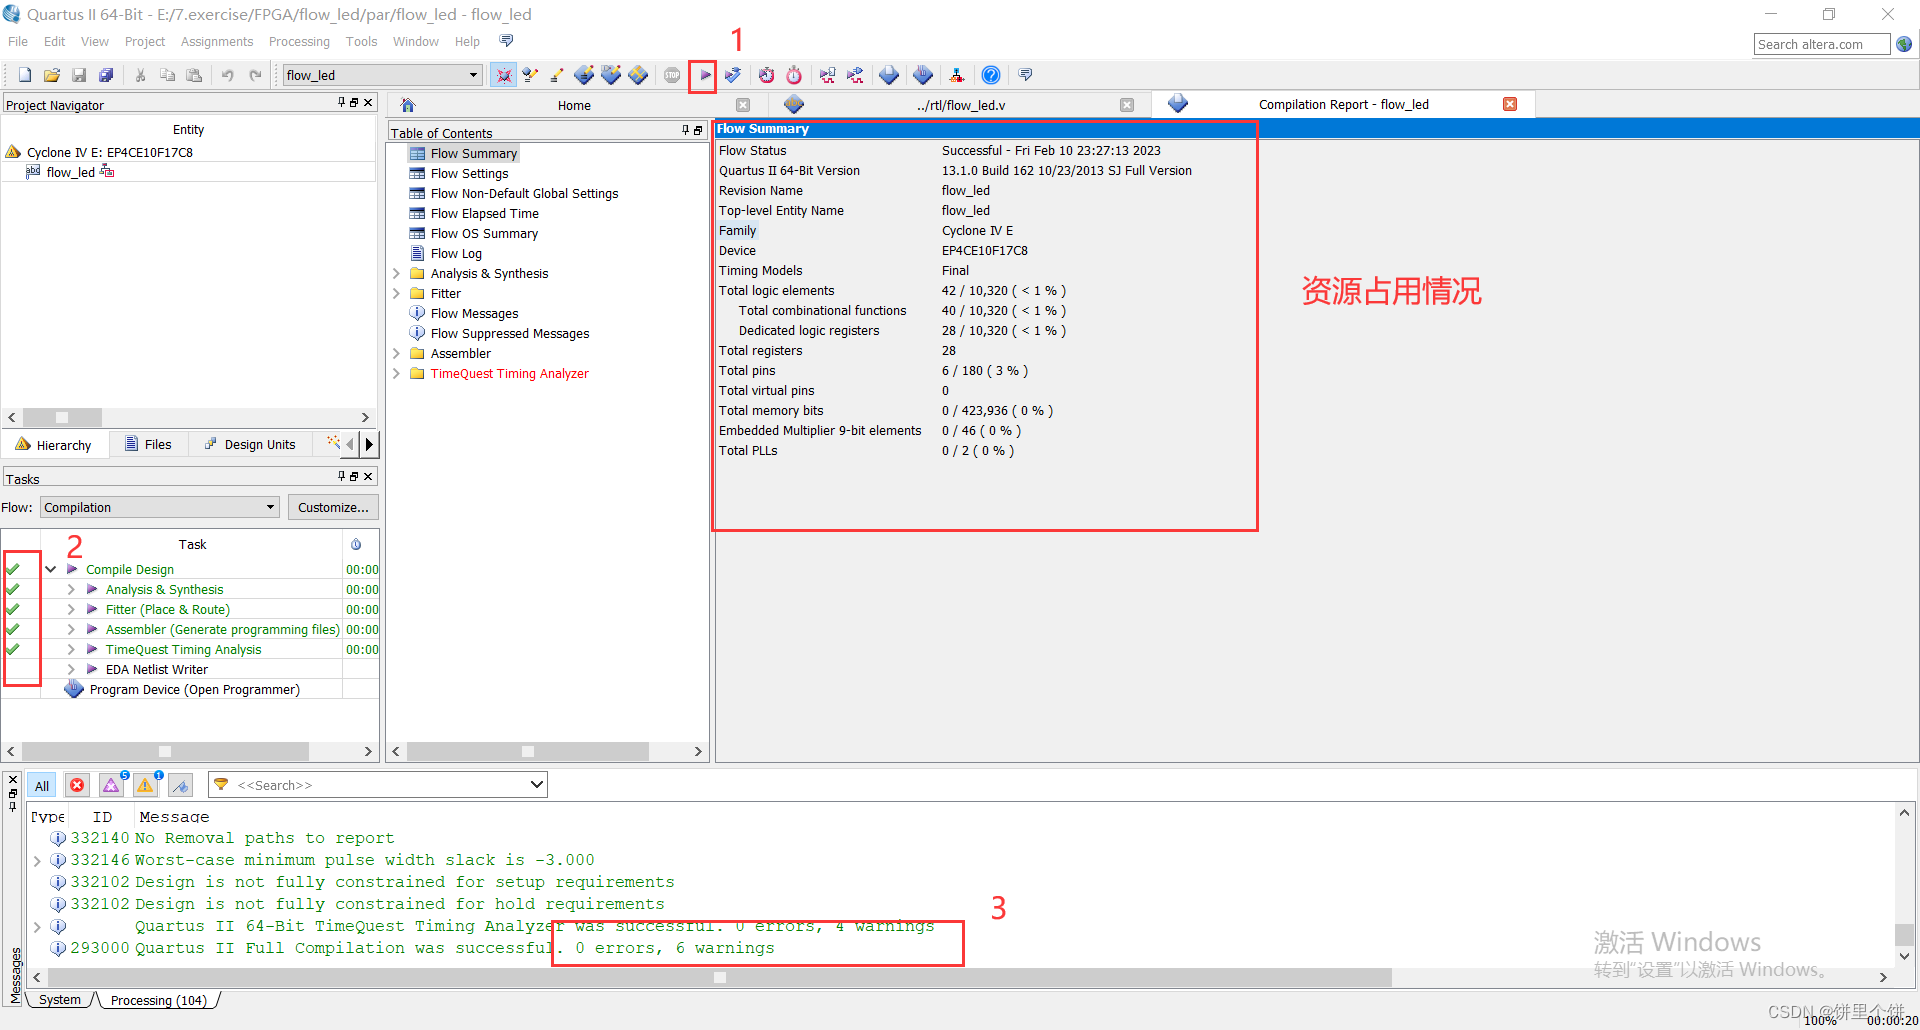This screenshot has height=1030, width=1920.
Task: Open the Assignments menu
Action: [x=217, y=41]
